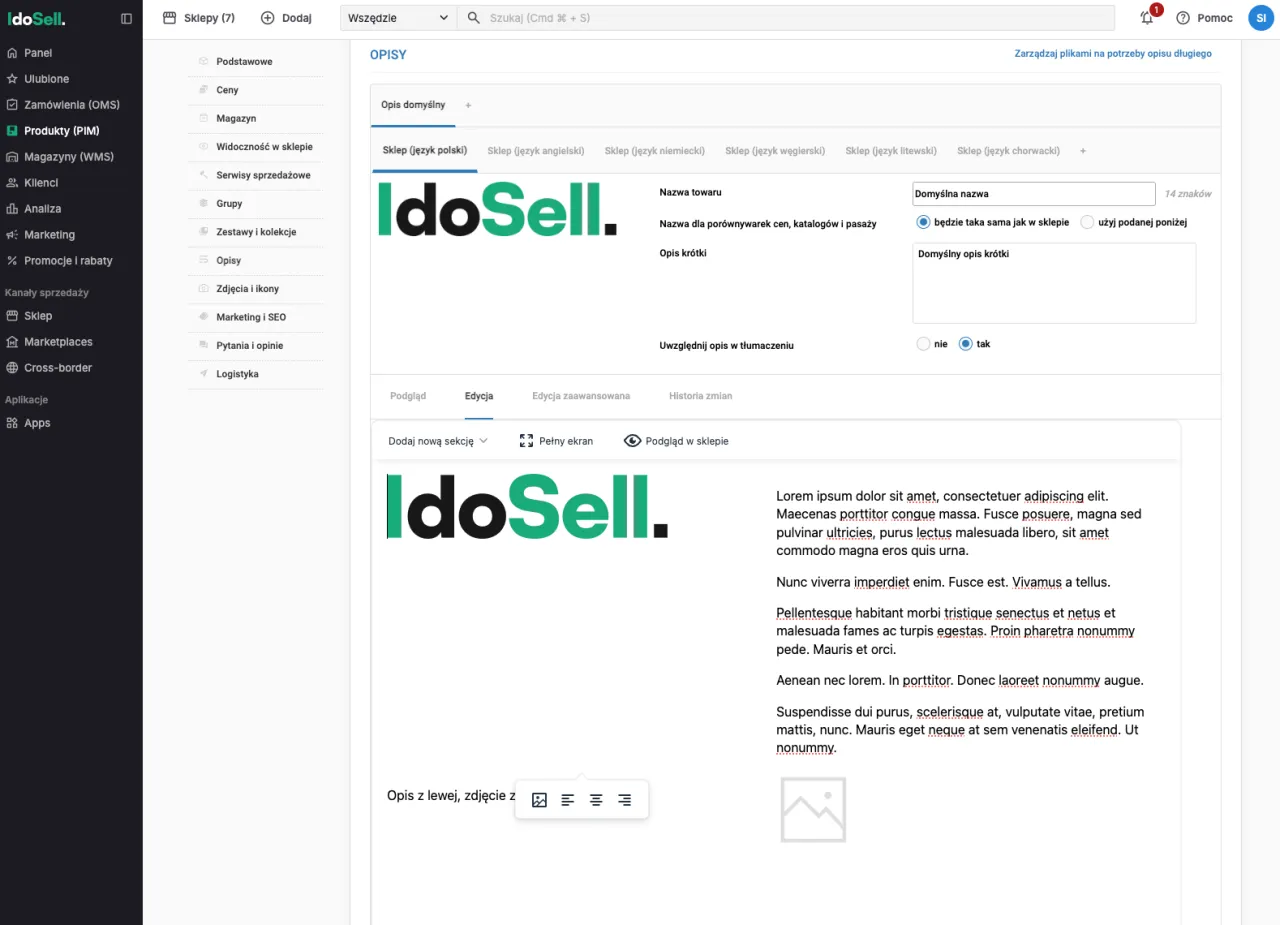Open user avatar SI menu

coord(1260,18)
